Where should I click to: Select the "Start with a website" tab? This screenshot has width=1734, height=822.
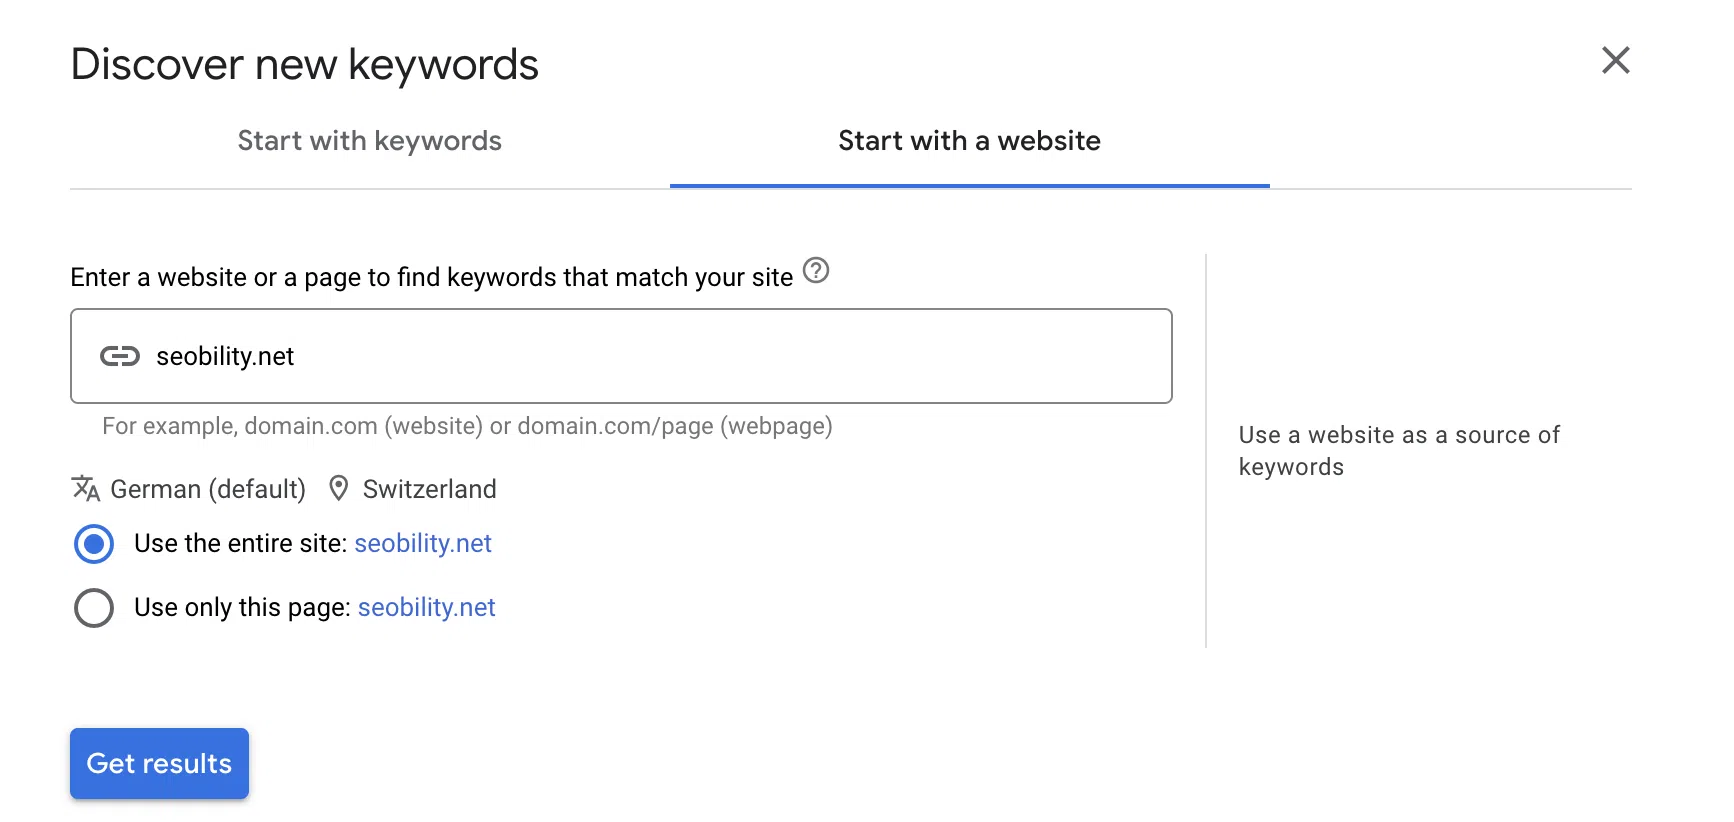(968, 141)
